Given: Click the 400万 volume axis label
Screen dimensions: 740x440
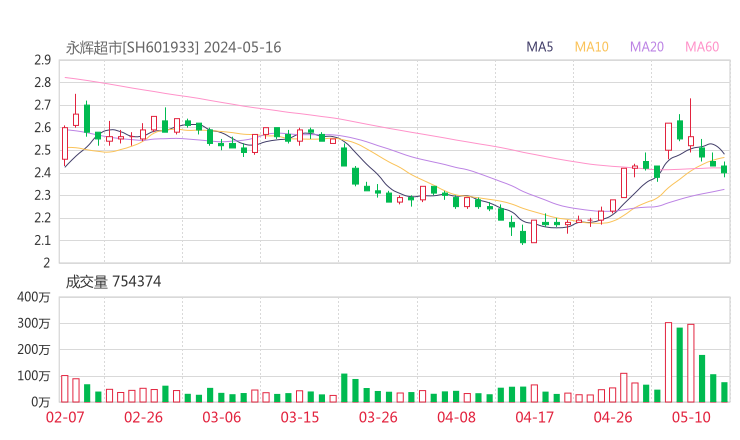Looking at the screenshot, I should [x=35, y=297].
